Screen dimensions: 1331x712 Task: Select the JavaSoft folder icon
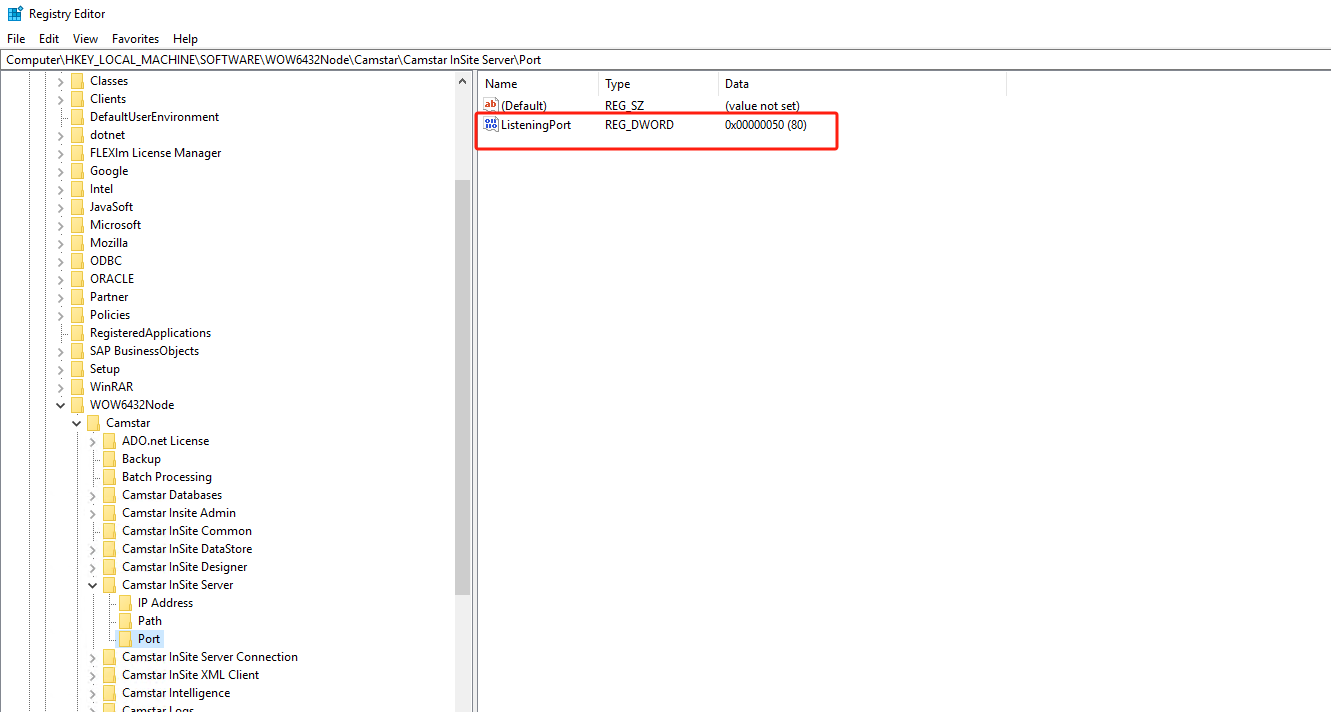coord(78,207)
